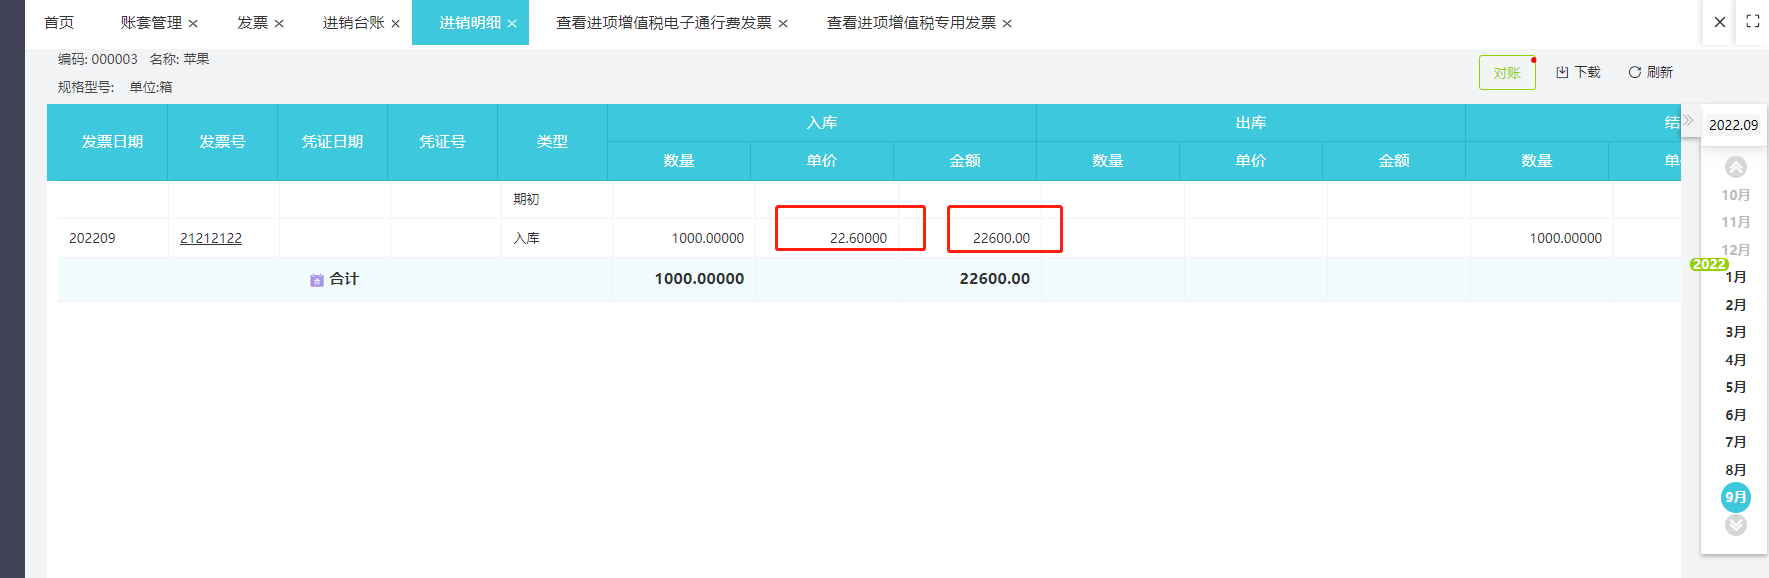Toggle fullscreen mode icon

tap(1753, 21)
